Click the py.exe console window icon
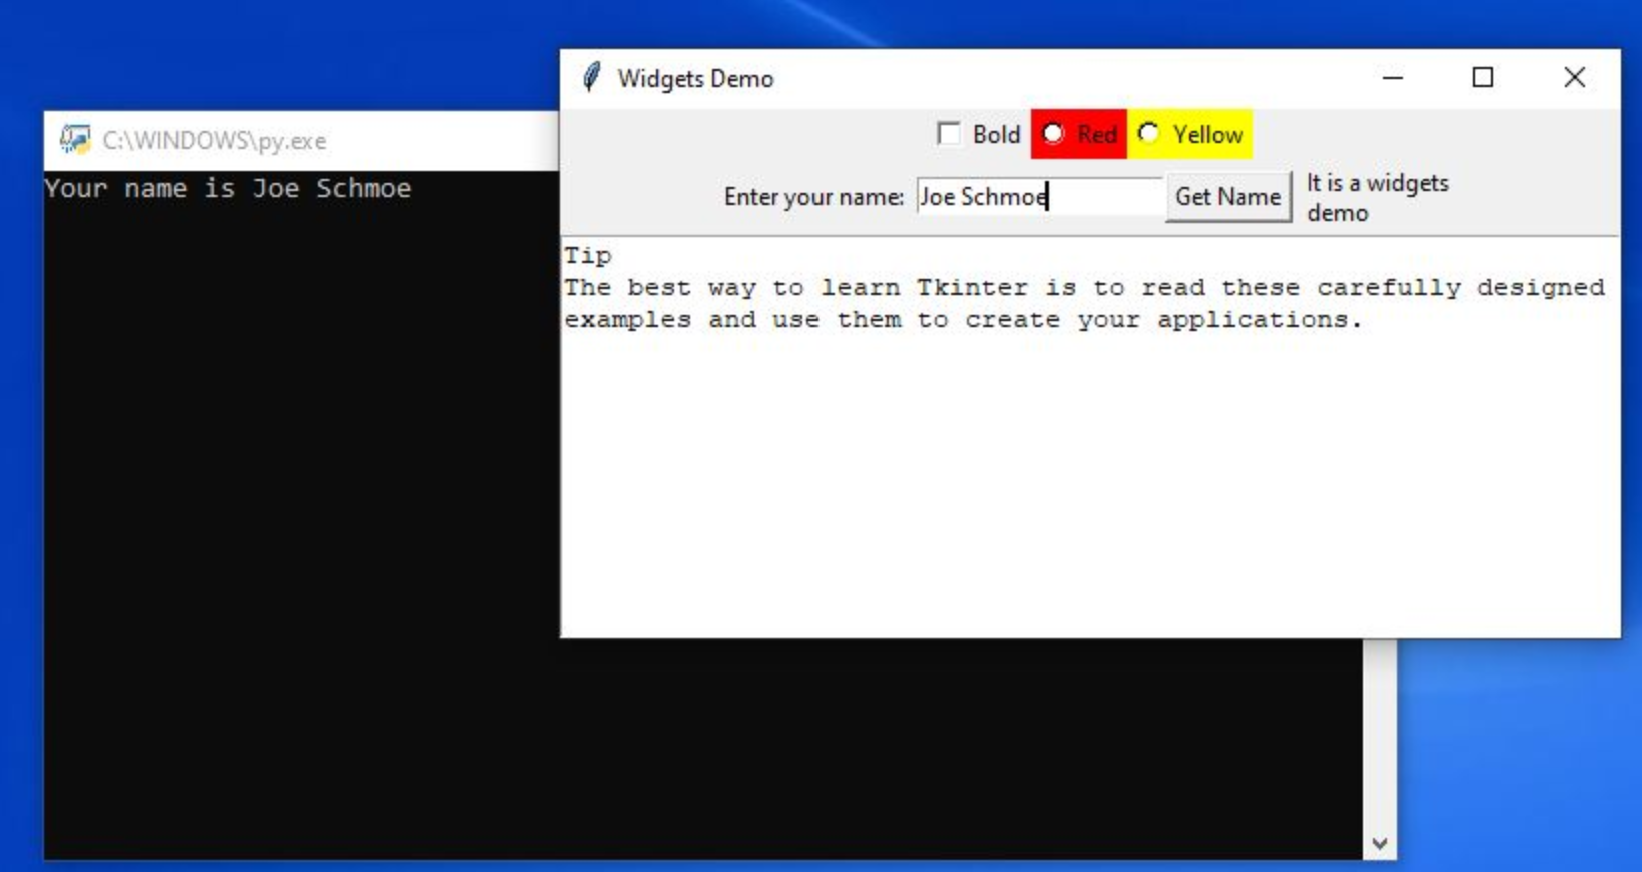Screen dimensions: 1642x872 point(74,140)
